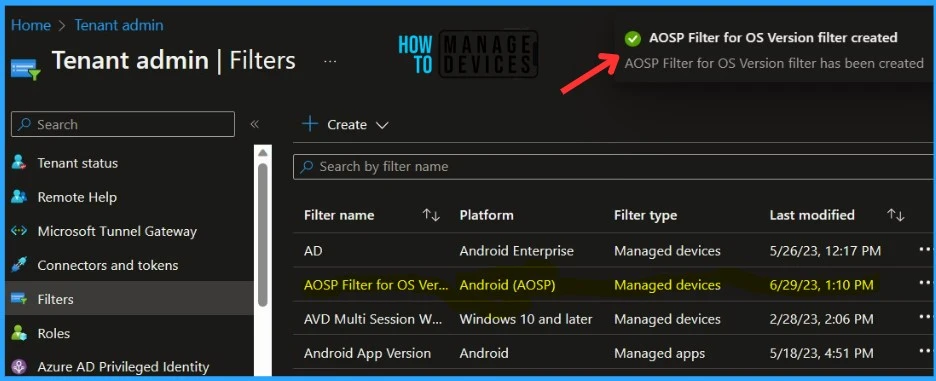Image resolution: width=936 pixels, height=381 pixels.
Task: Click Managed devices cell in AVD Multi Session row
Action: 667,320
